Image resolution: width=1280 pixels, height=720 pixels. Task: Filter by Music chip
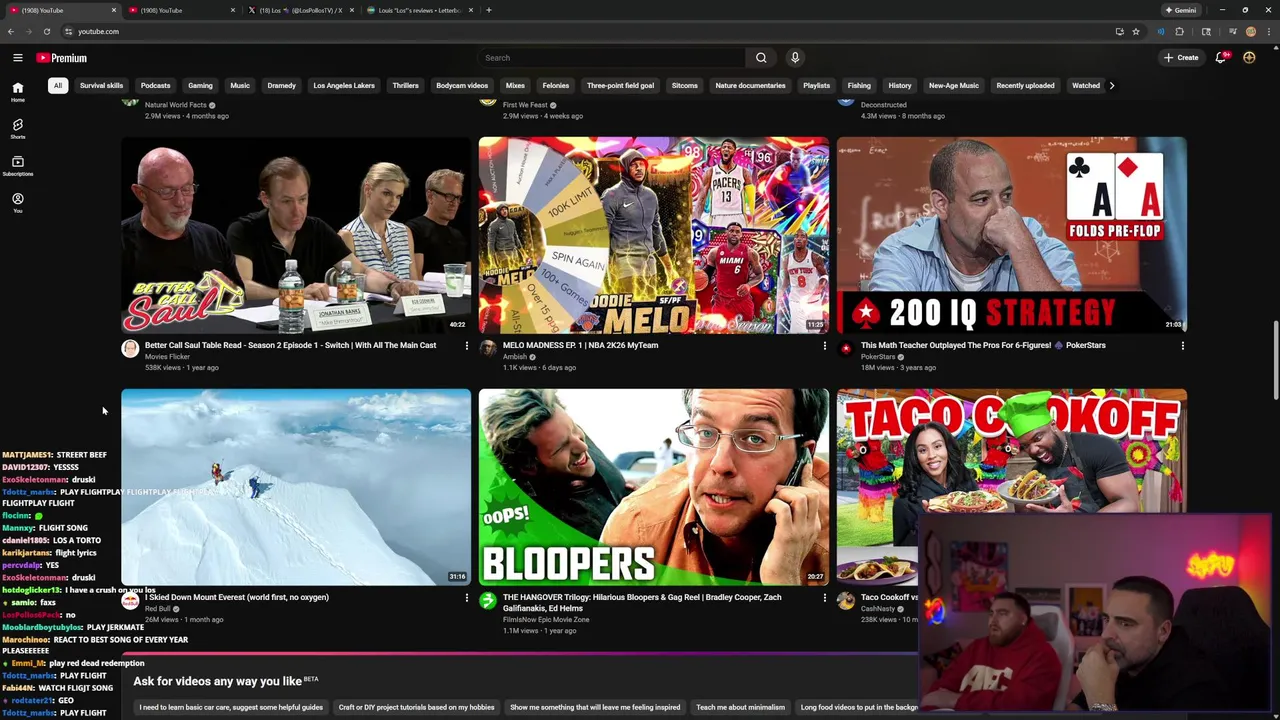[240, 86]
